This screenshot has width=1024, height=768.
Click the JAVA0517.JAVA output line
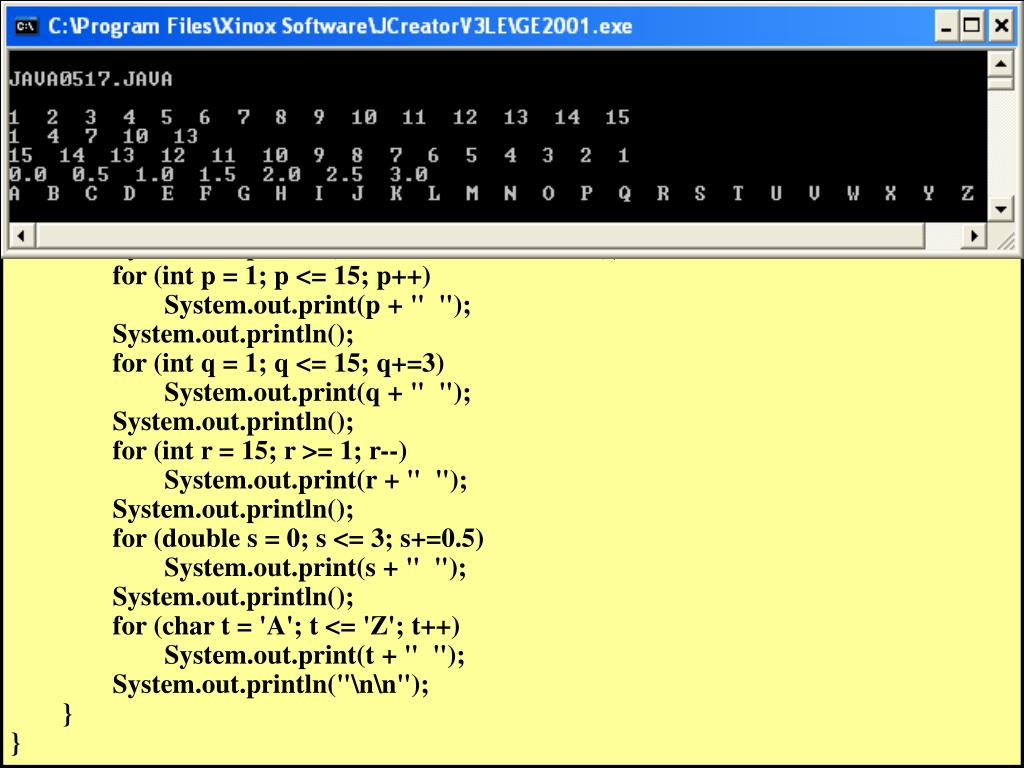click(91, 80)
